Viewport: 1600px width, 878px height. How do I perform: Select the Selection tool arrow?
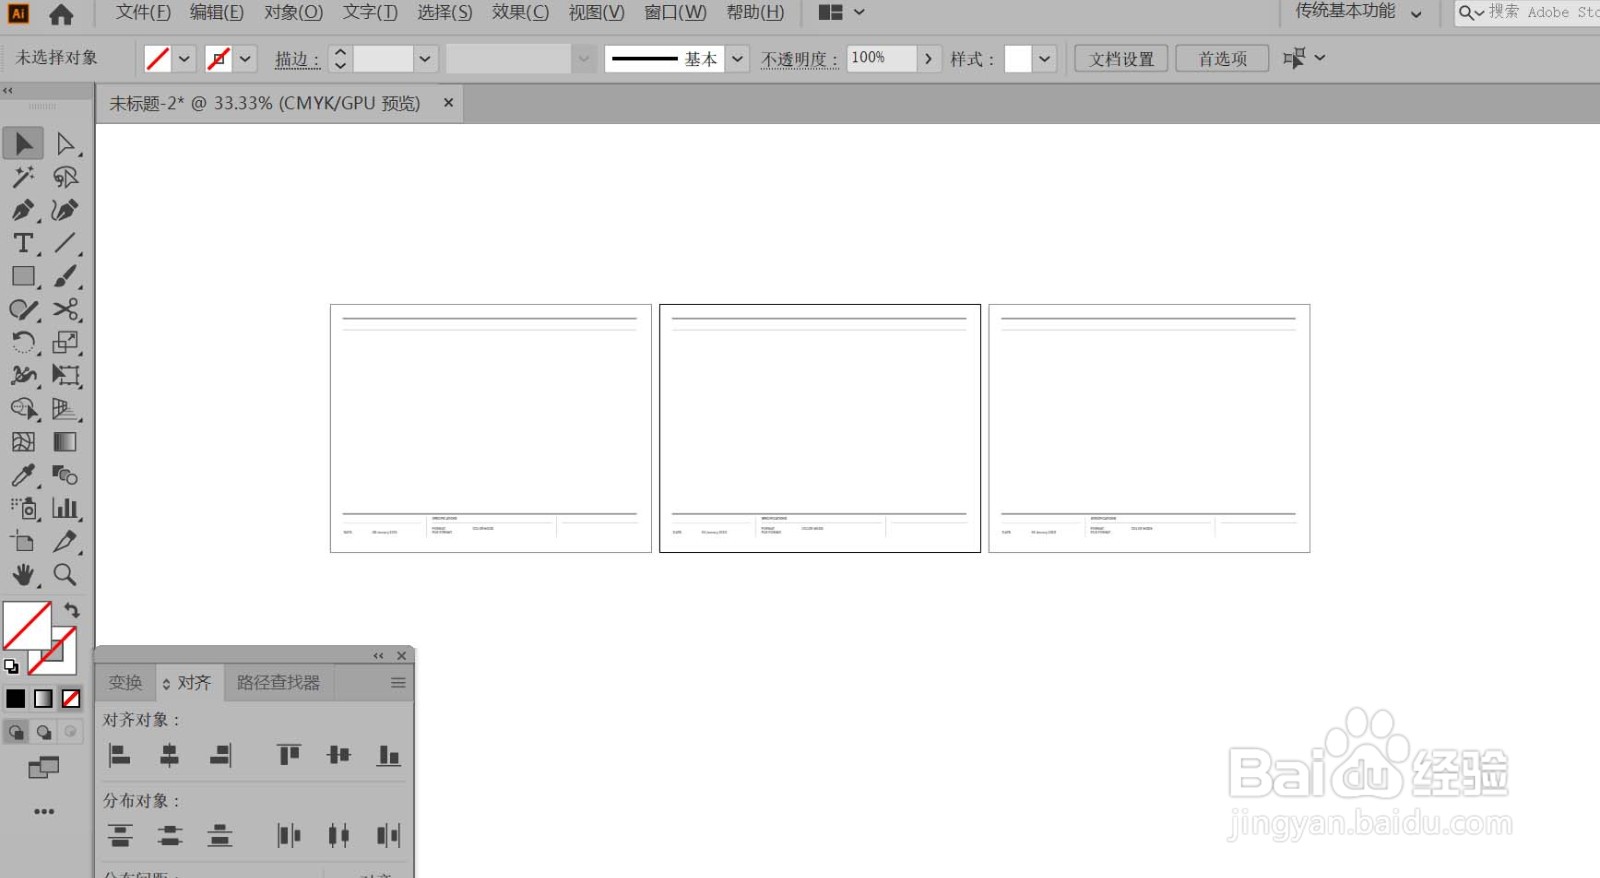click(23, 144)
